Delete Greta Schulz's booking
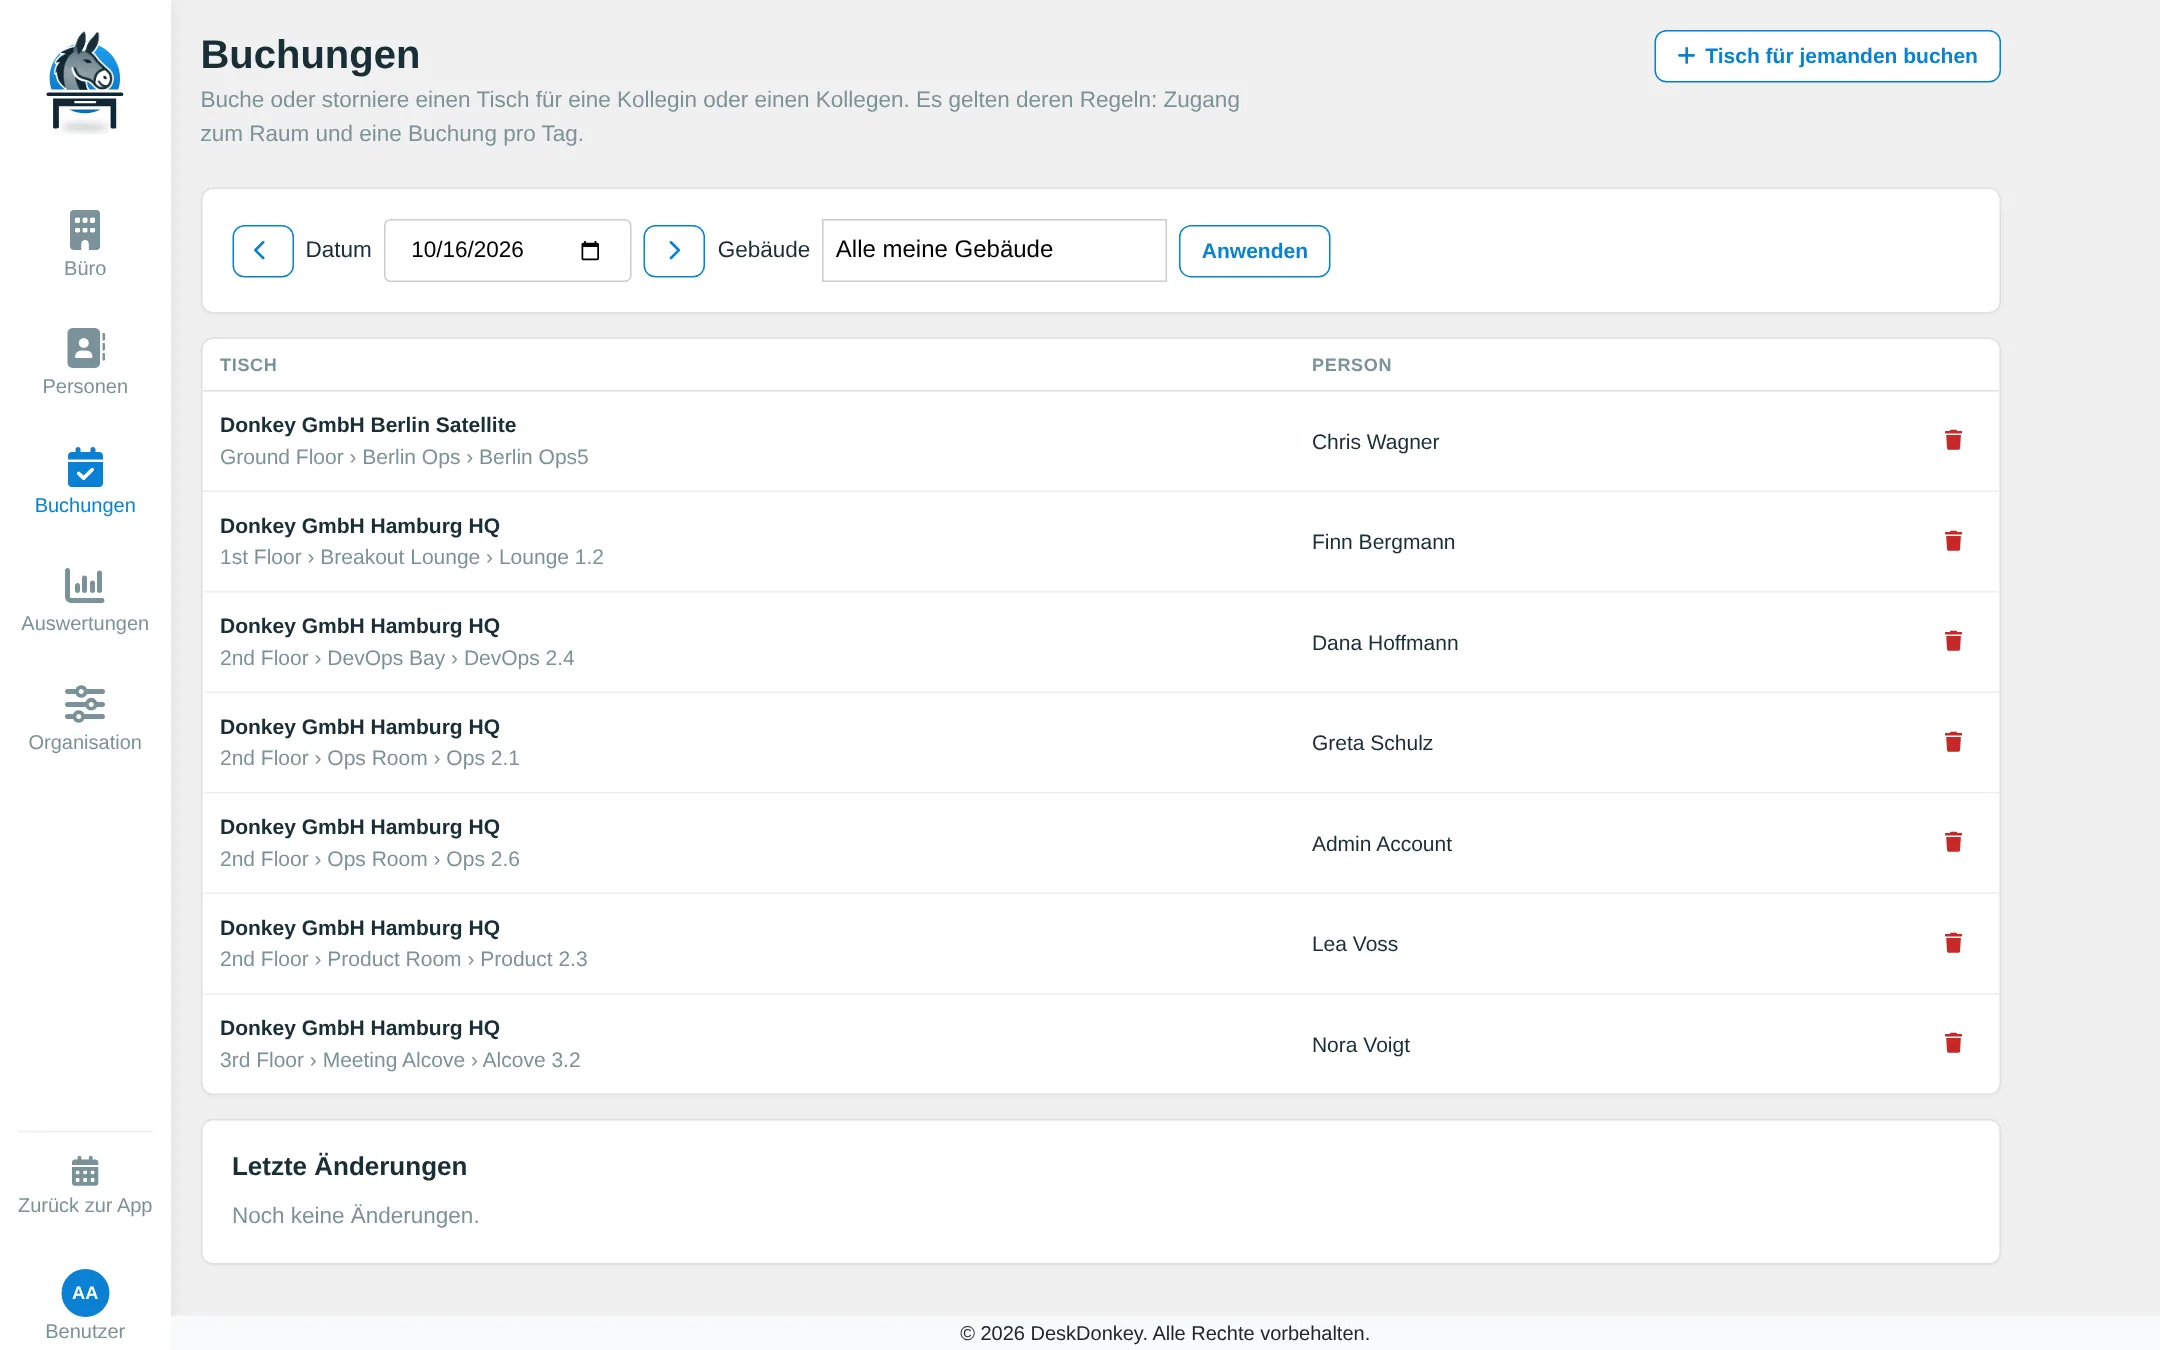 click(1953, 742)
